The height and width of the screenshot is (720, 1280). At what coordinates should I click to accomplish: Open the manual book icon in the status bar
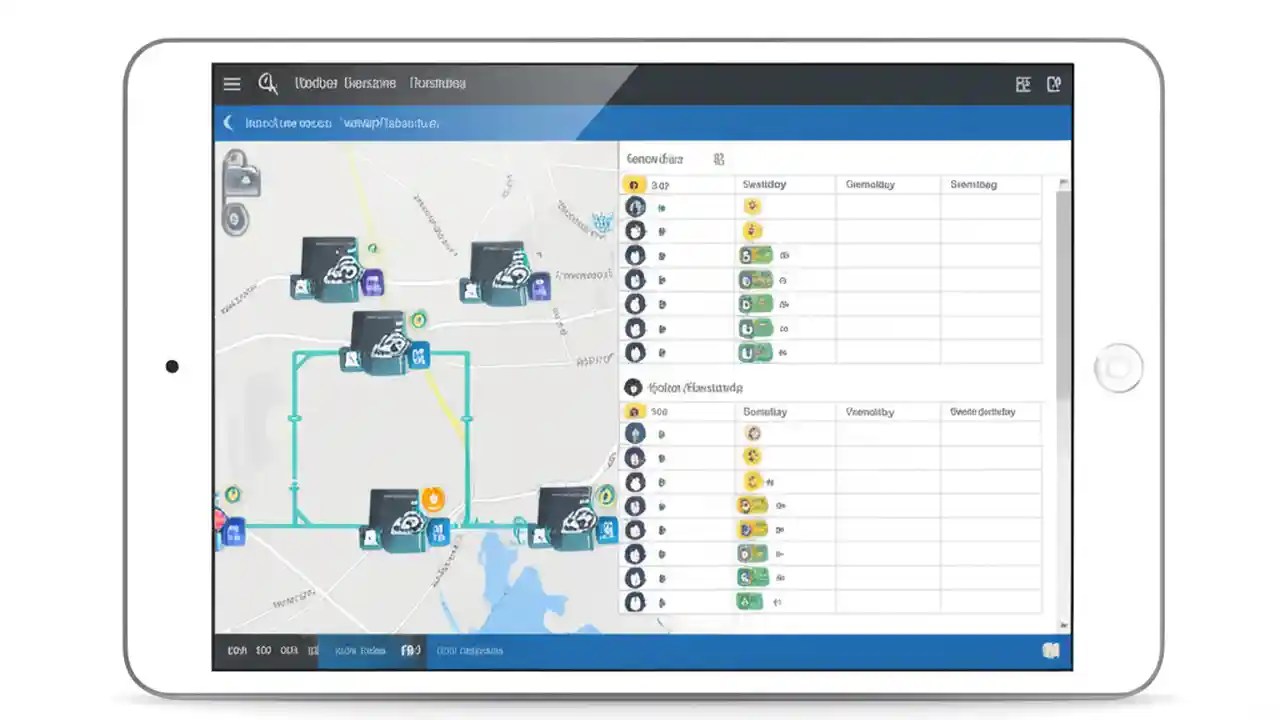[1051, 650]
